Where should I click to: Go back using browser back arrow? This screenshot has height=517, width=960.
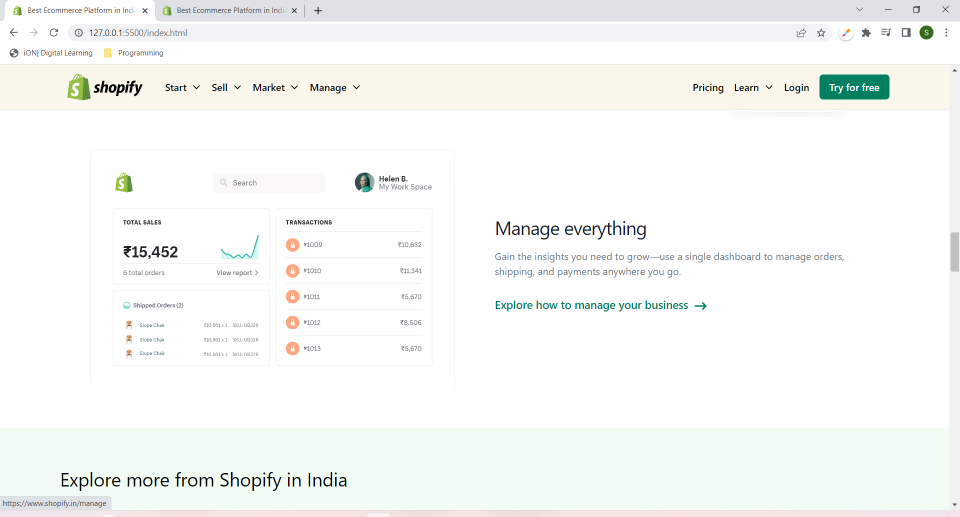point(13,32)
